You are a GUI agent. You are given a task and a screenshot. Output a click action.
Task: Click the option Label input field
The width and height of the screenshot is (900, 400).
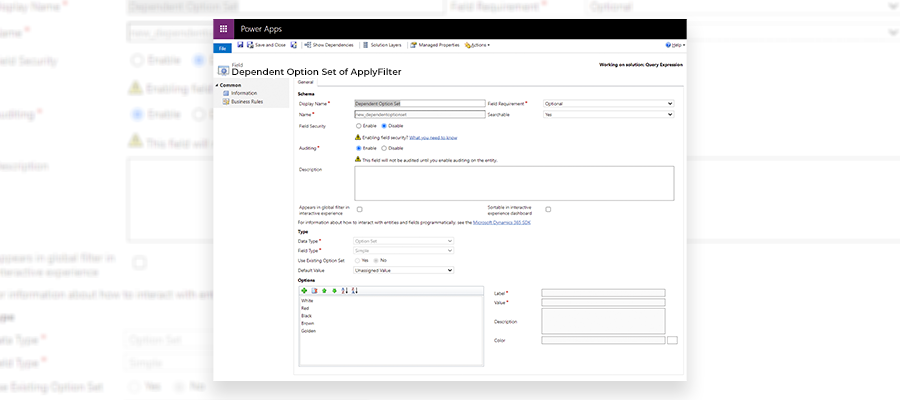tap(603, 293)
